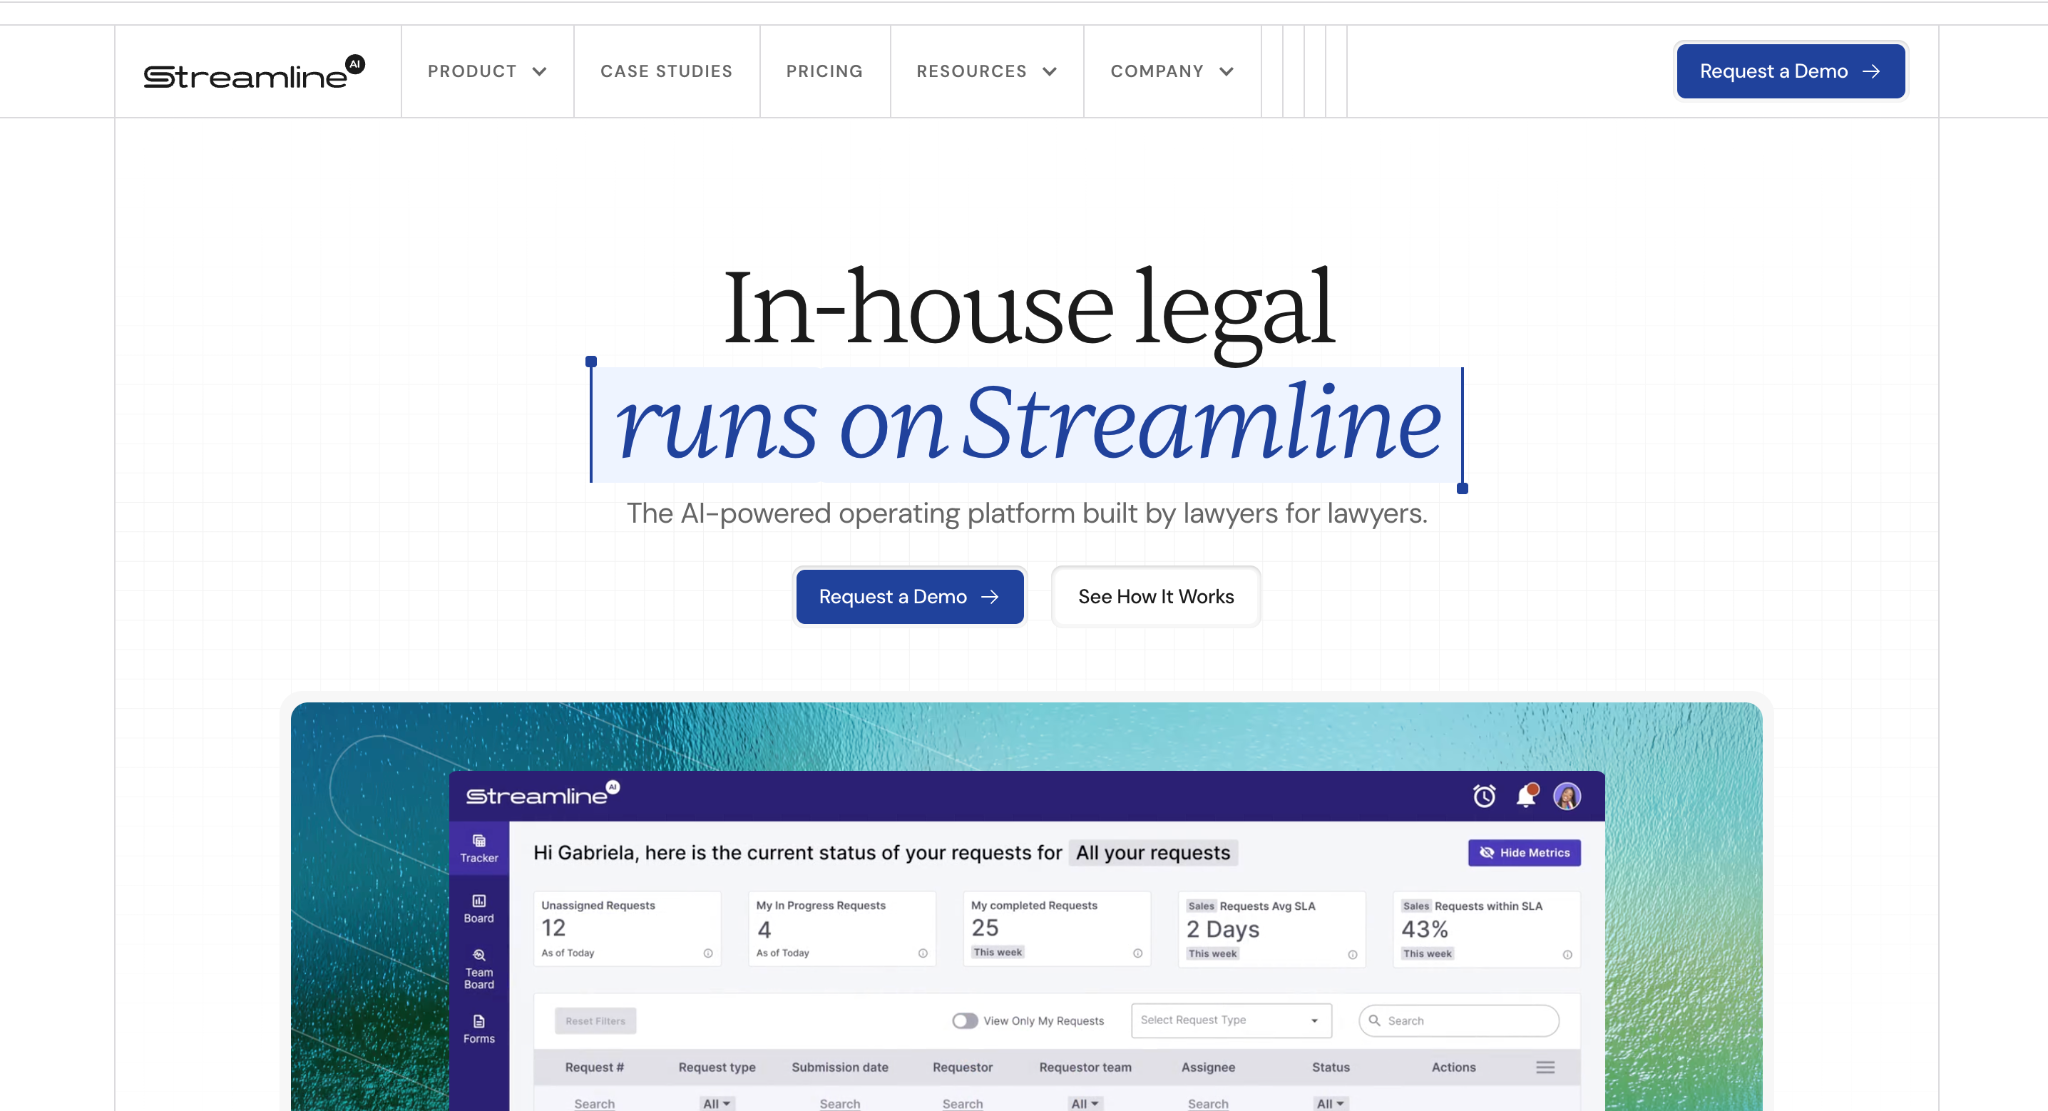Open the Select Request Type dropdown

(1231, 1020)
